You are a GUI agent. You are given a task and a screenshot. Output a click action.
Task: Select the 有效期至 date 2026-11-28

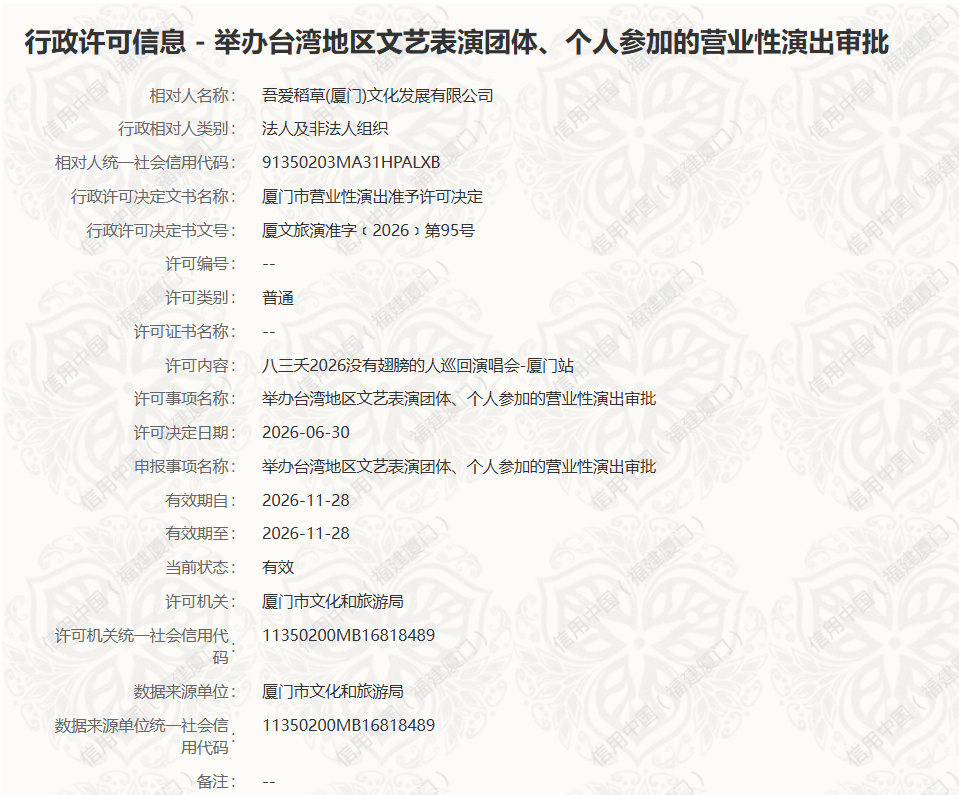[x=306, y=533]
